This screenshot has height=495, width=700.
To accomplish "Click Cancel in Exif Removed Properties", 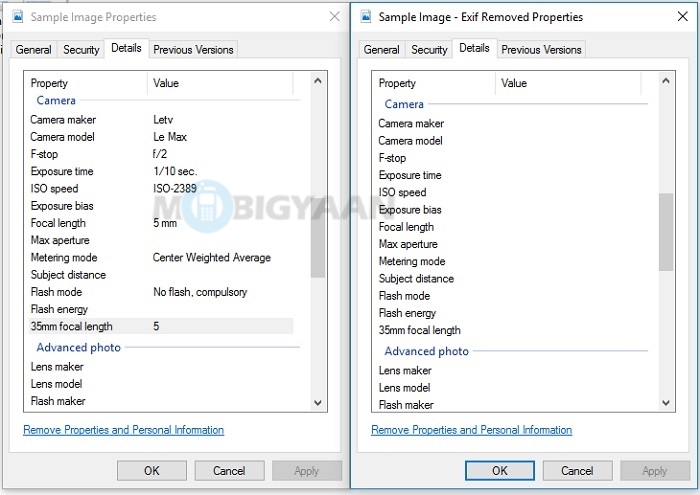I will point(577,471).
